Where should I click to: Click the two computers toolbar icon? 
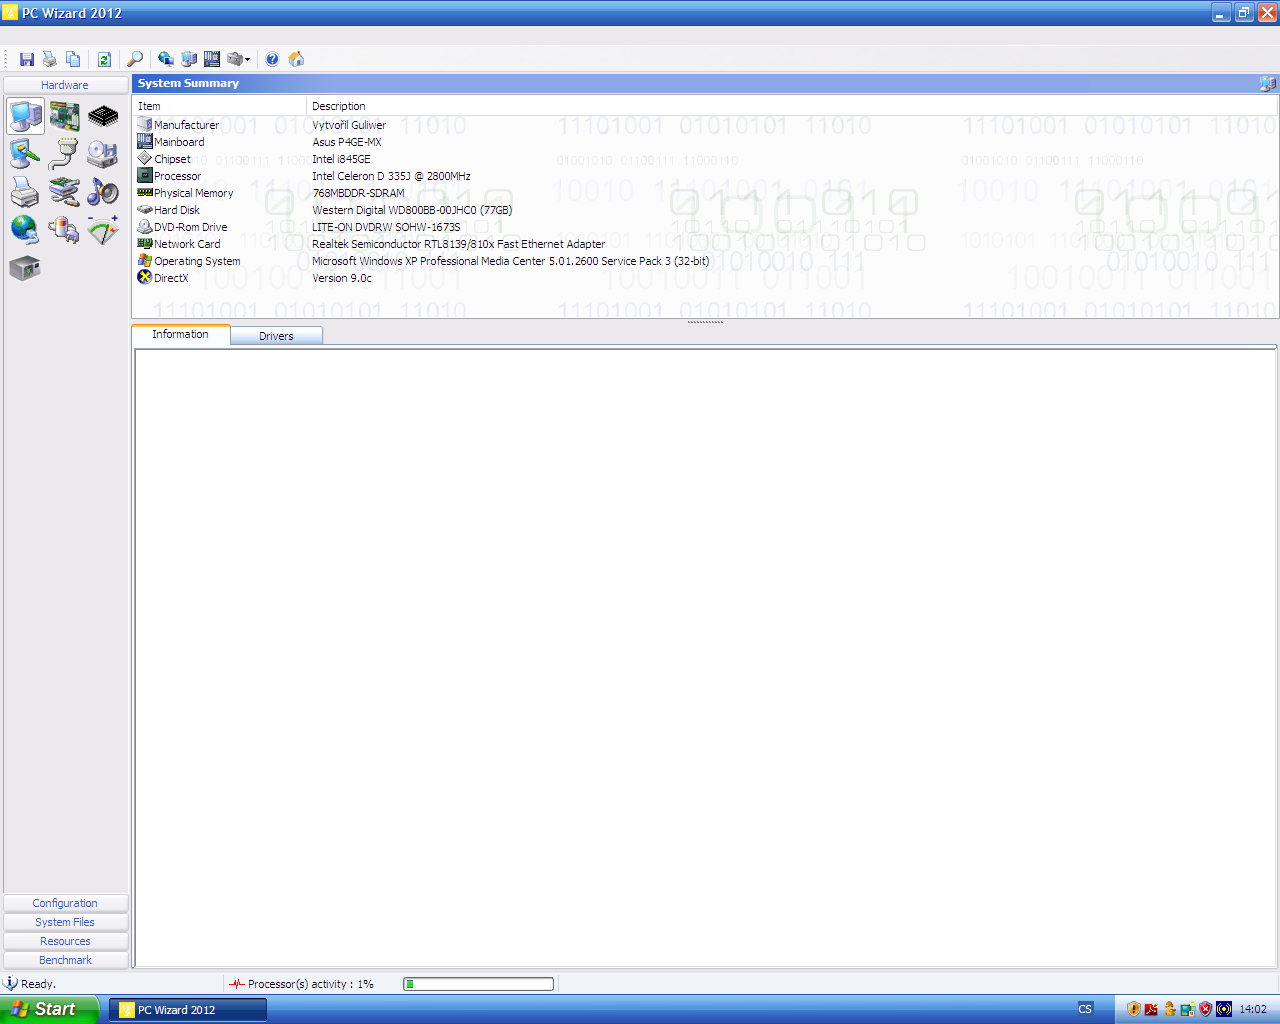click(x=189, y=60)
